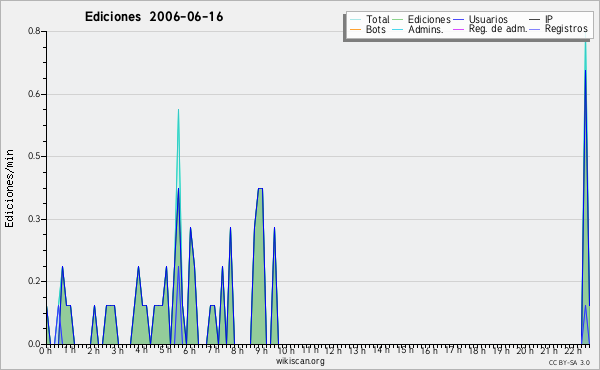The height and width of the screenshot is (370, 600).
Task: Click the '12 h' x-axis label
Action: [x=333, y=351]
